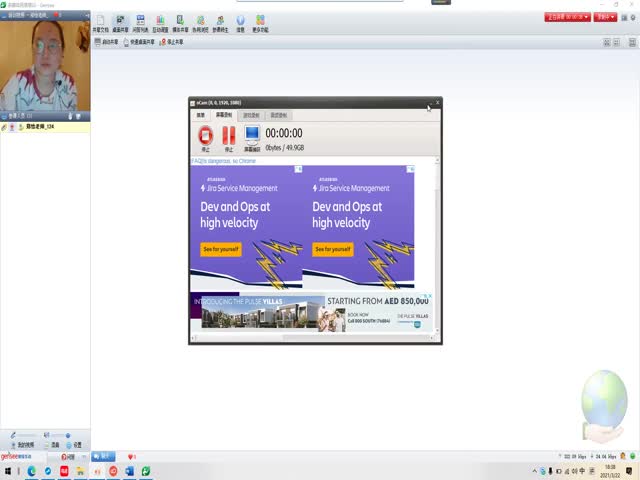The height and width of the screenshot is (480, 640).
Task: Click the red Stop record button in oCam
Action: coord(206,135)
